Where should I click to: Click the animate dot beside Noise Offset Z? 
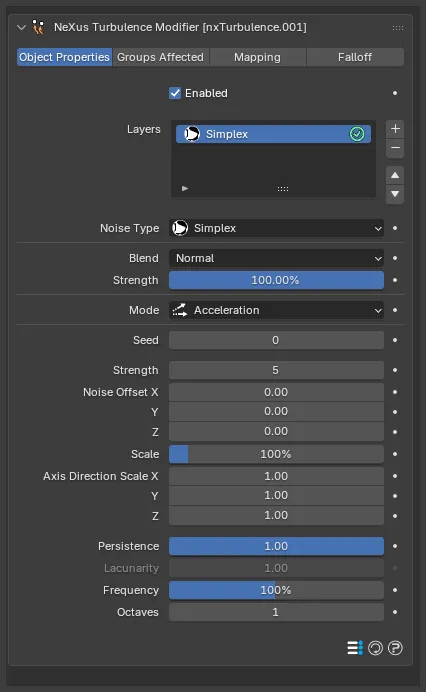pos(395,432)
